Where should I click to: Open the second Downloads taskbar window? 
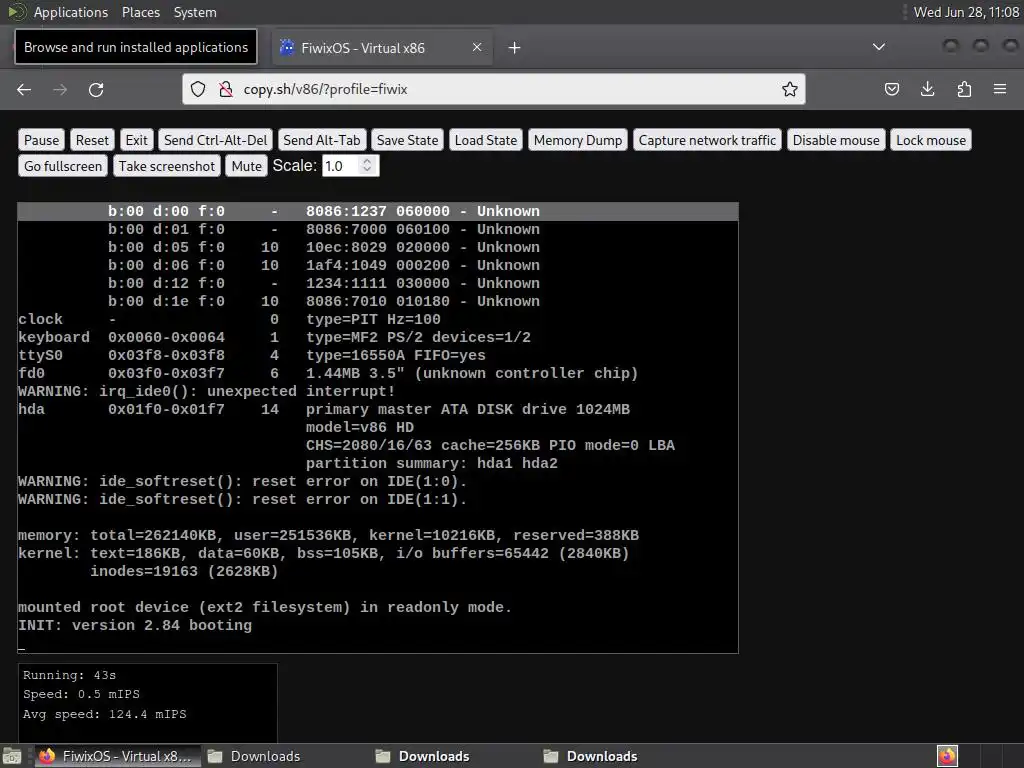(423, 756)
